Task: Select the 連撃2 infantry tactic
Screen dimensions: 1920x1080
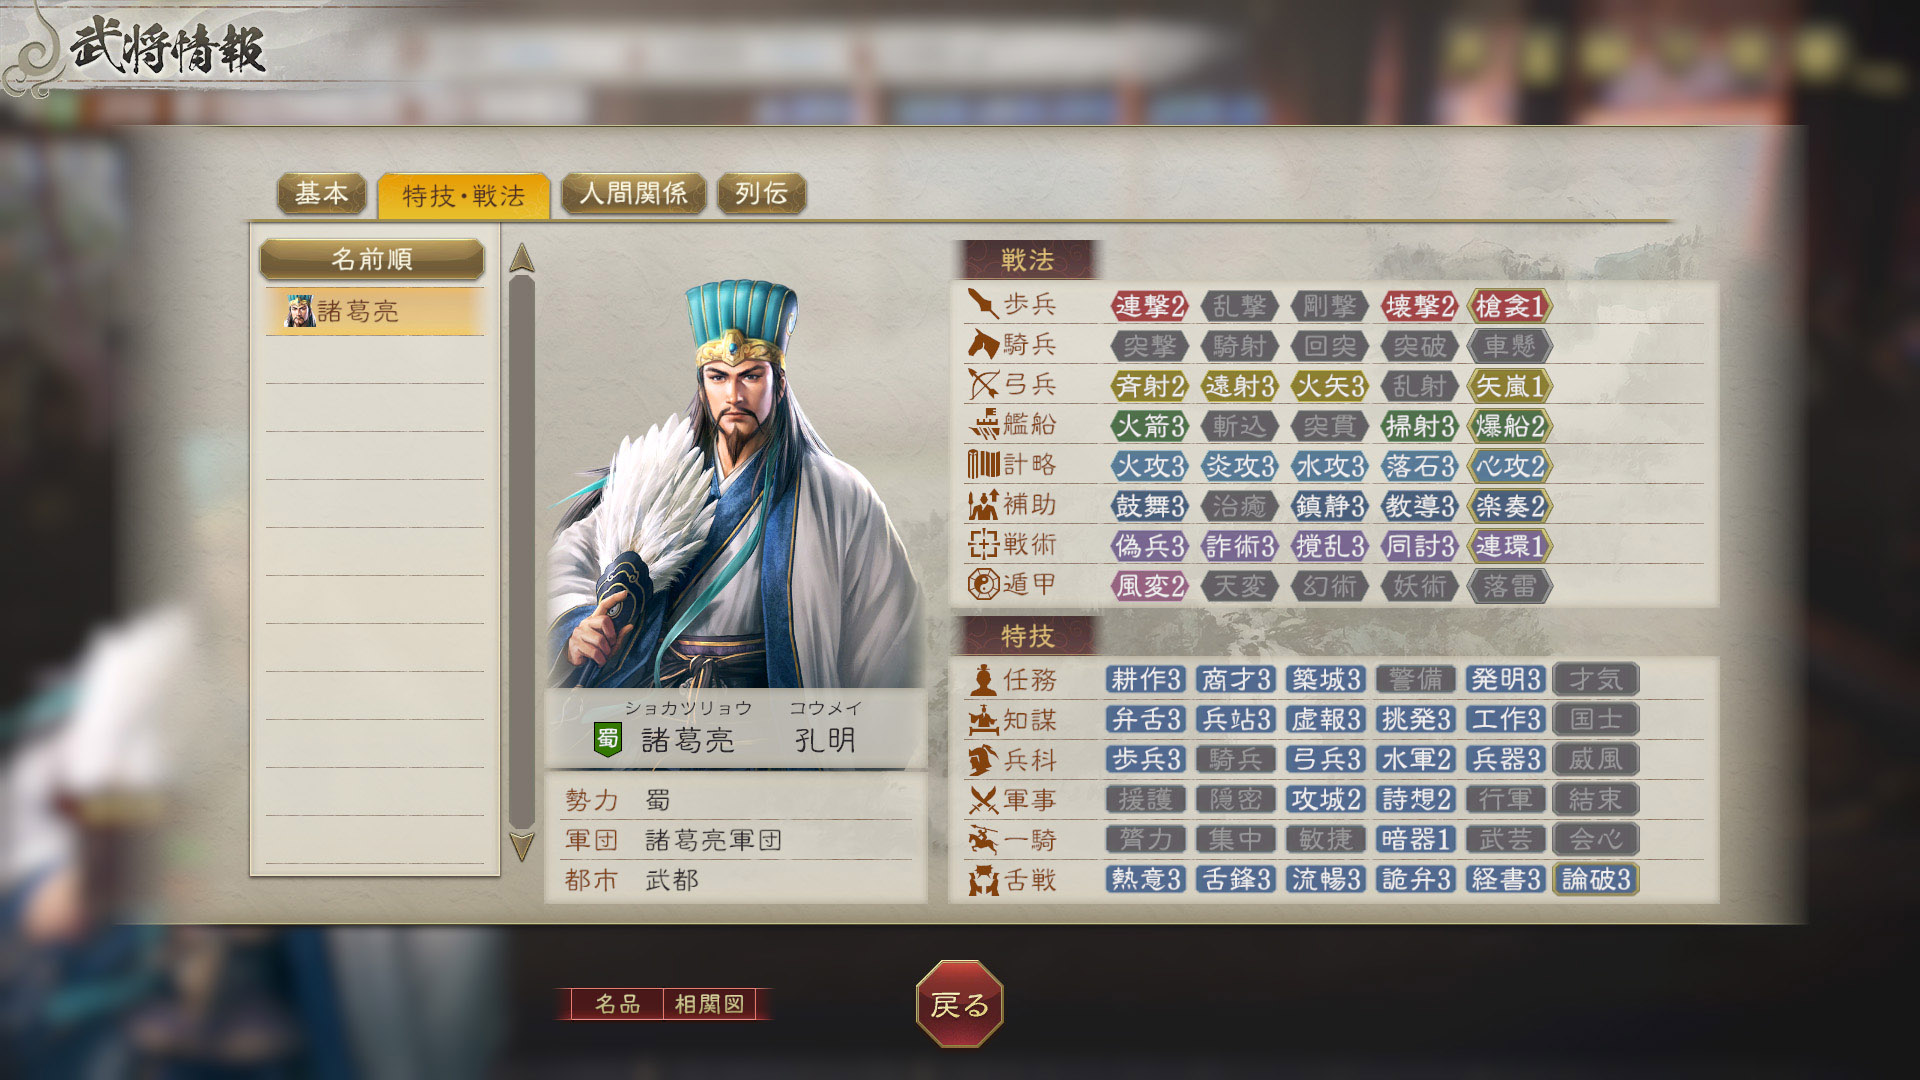Action: point(1149,306)
